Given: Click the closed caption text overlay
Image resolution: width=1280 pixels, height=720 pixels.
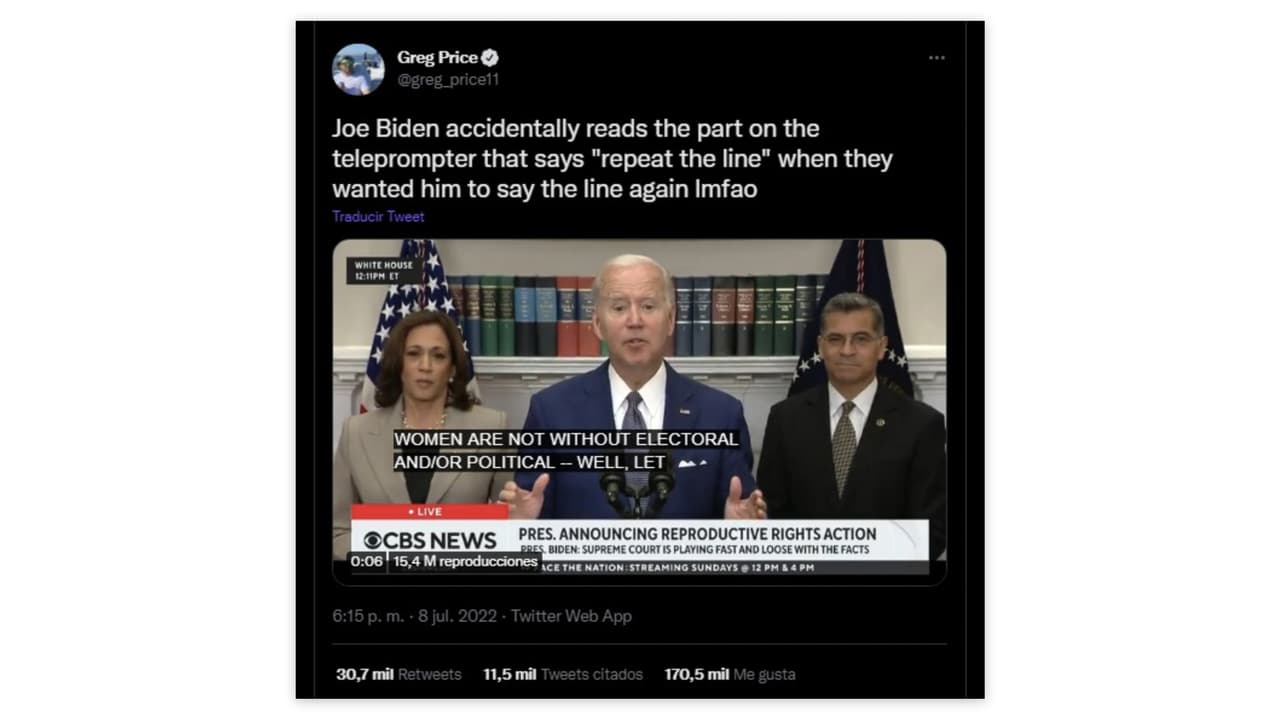Looking at the screenshot, I should click(x=566, y=450).
